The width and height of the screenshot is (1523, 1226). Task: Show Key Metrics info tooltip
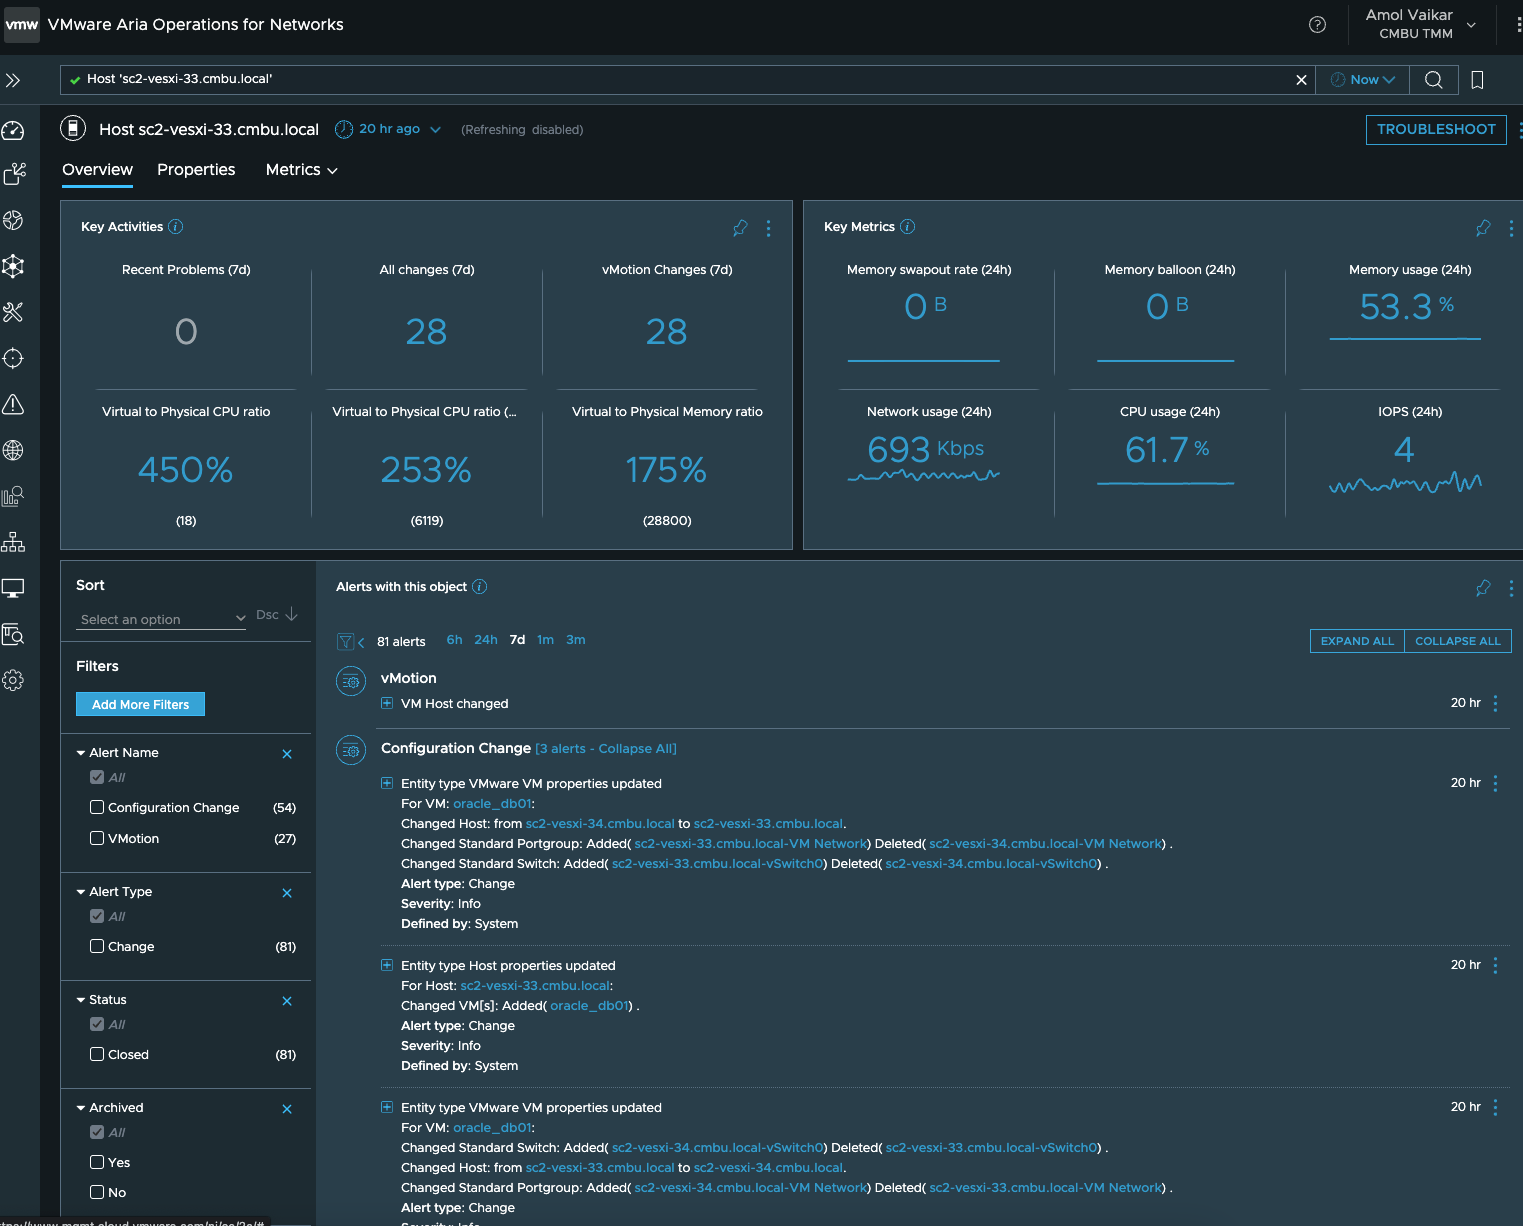click(x=908, y=227)
